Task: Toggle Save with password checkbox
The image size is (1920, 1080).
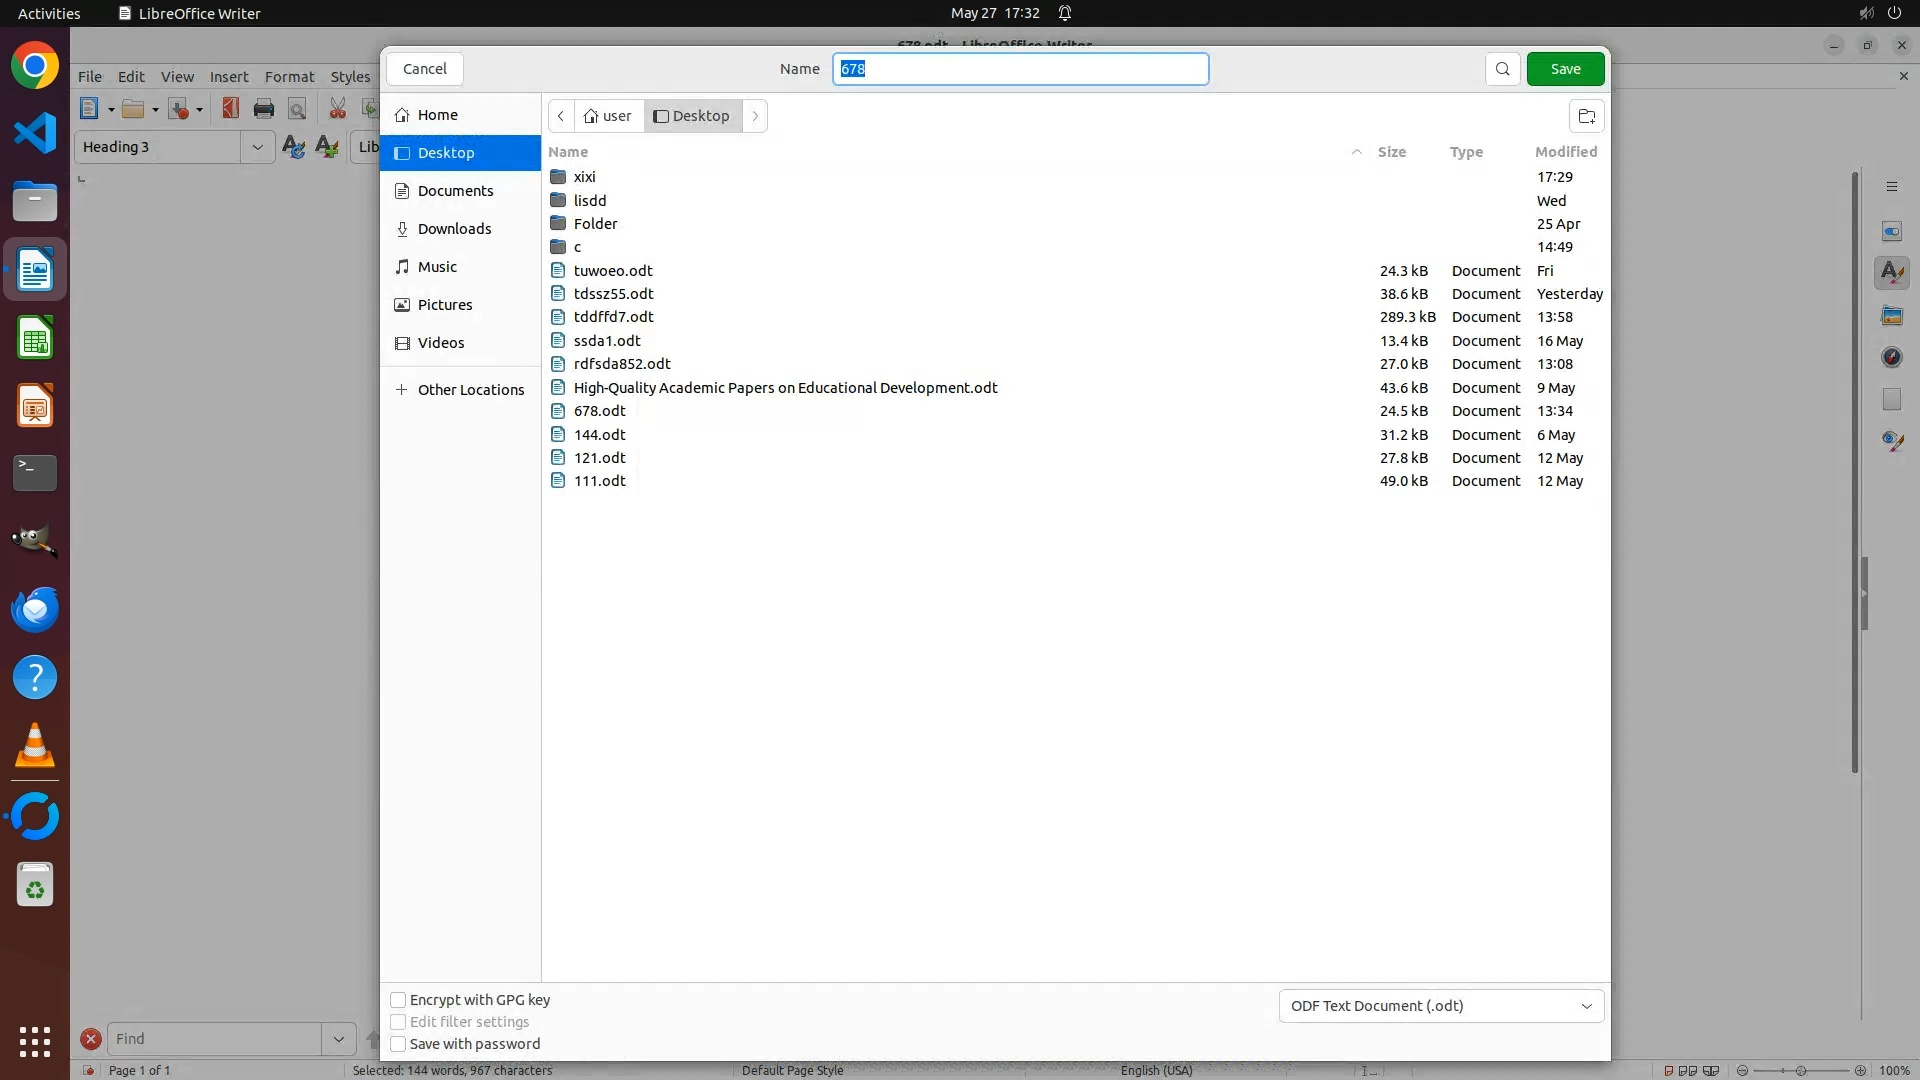Action: point(398,1044)
